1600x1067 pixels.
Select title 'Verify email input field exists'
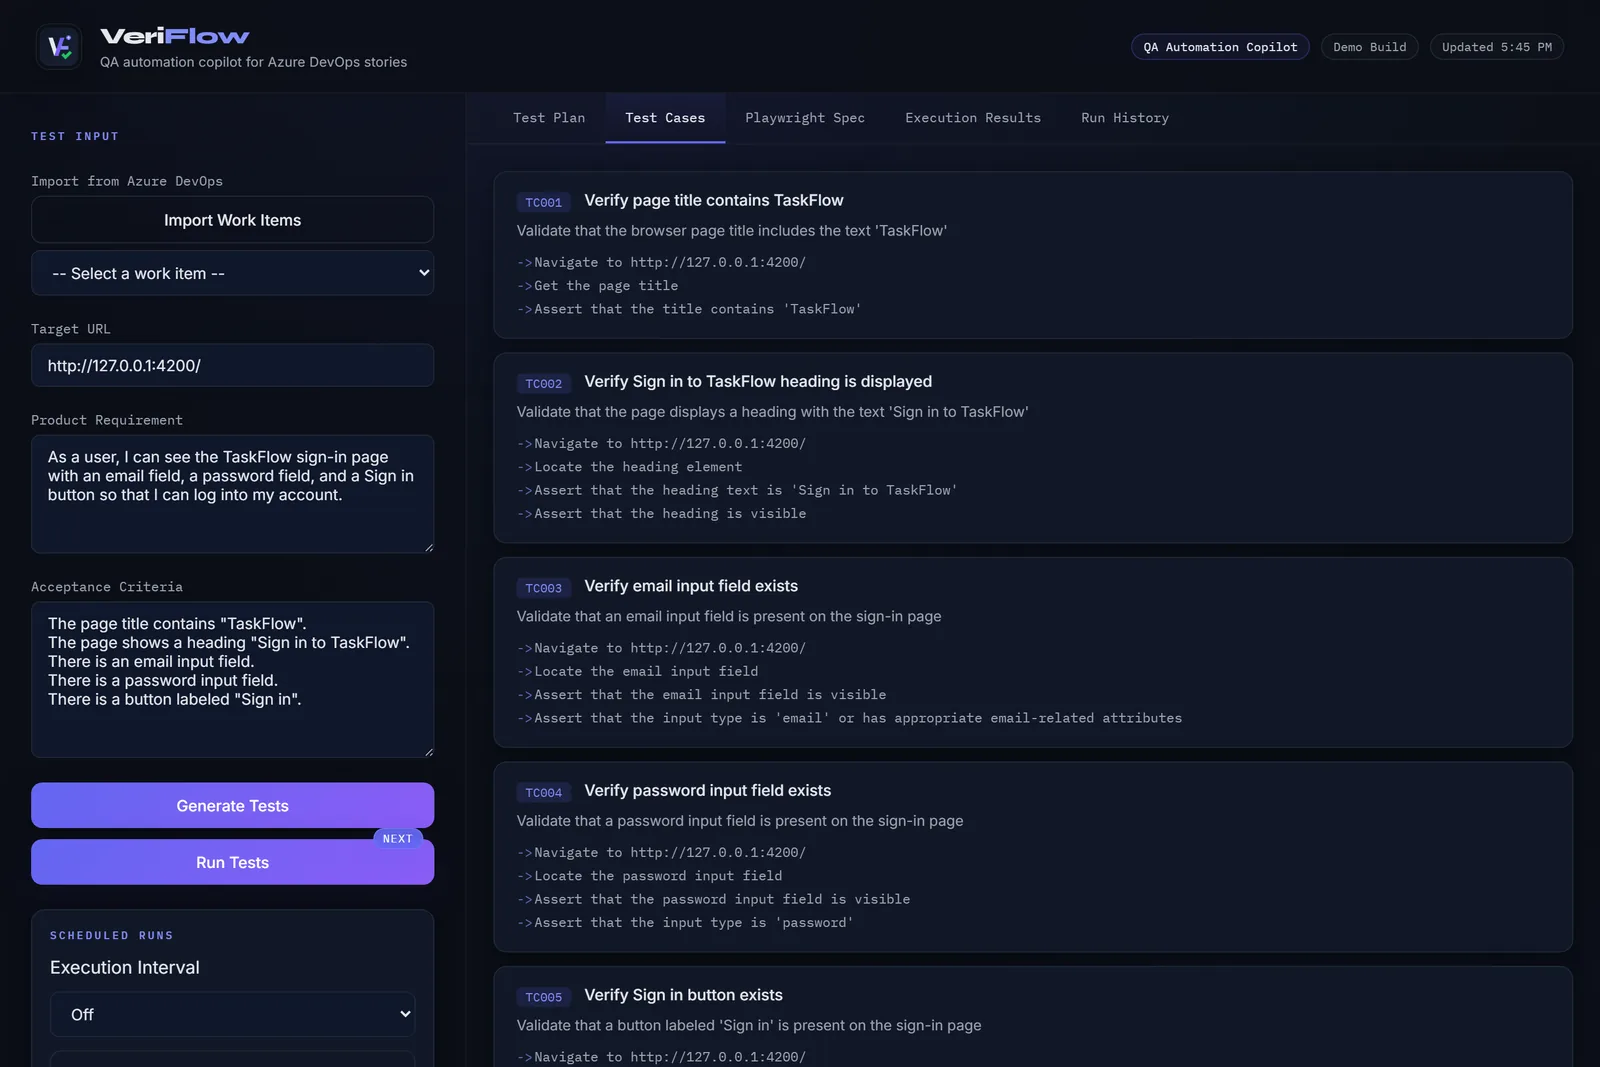(x=691, y=586)
